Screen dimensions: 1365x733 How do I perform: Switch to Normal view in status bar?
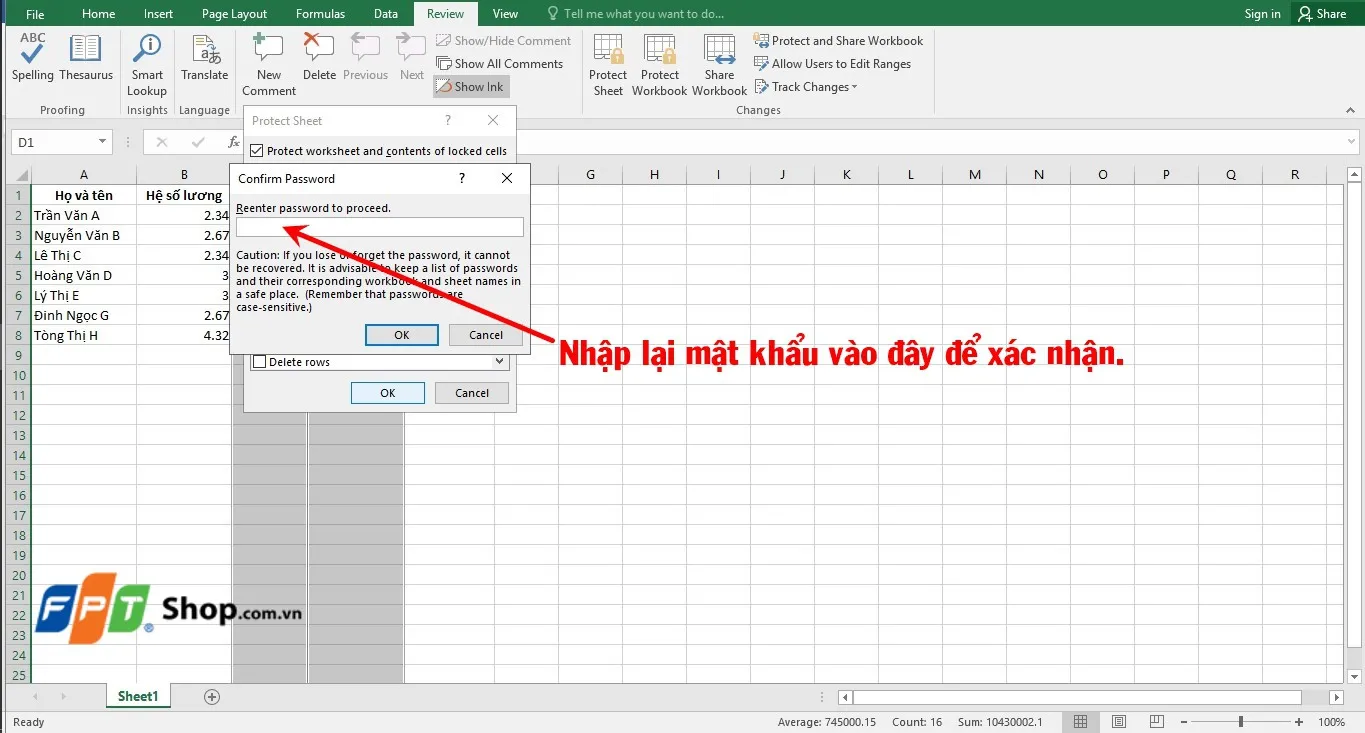[x=1080, y=722]
